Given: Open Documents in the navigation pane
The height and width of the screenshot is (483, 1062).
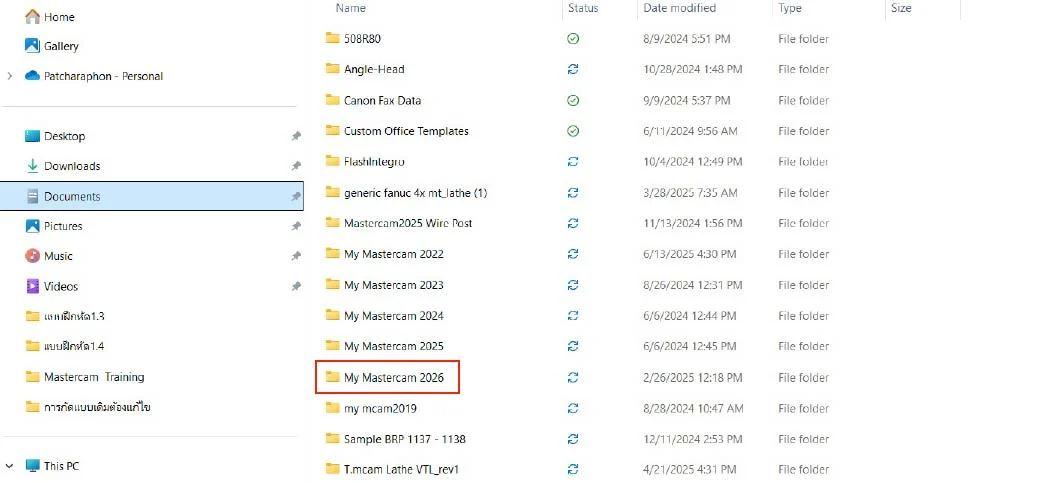Looking at the screenshot, I should pyautogui.click(x=152, y=196).
